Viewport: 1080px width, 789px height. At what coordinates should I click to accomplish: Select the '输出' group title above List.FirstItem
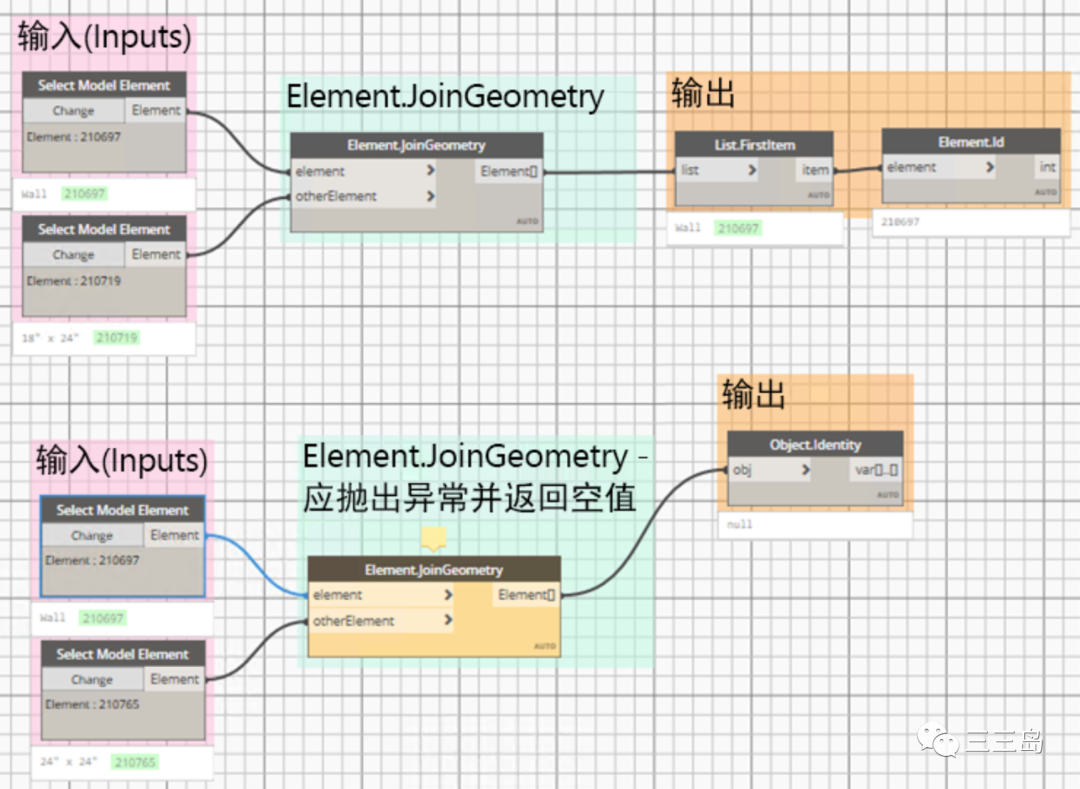[x=703, y=93]
